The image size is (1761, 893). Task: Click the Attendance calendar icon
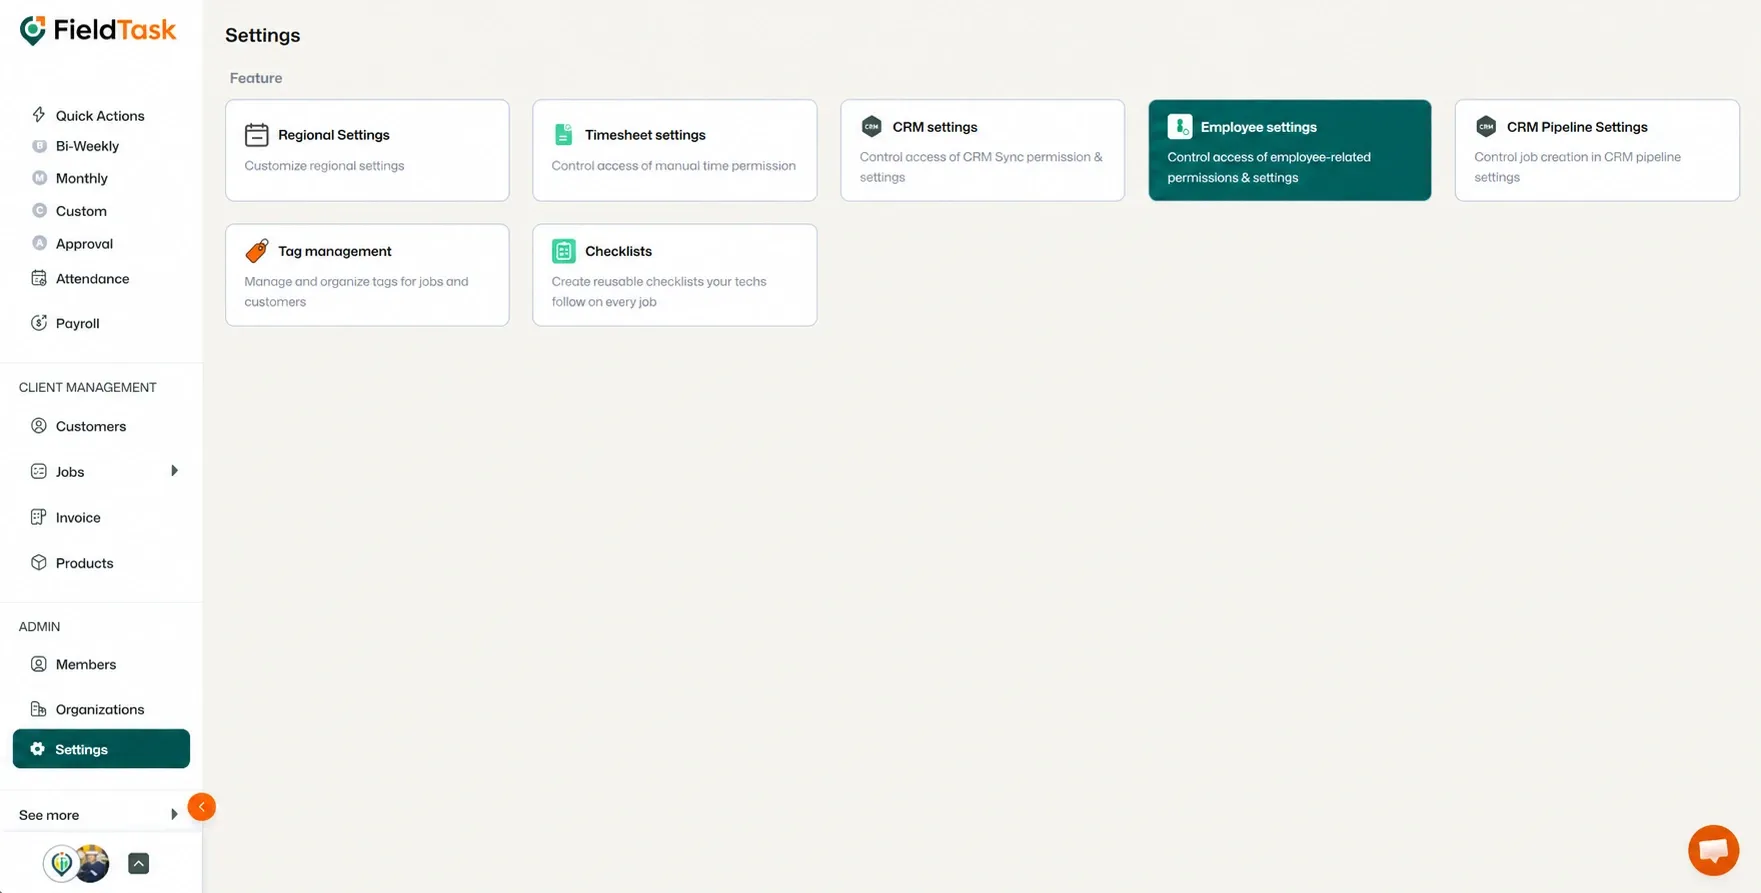[x=39, y=278]
